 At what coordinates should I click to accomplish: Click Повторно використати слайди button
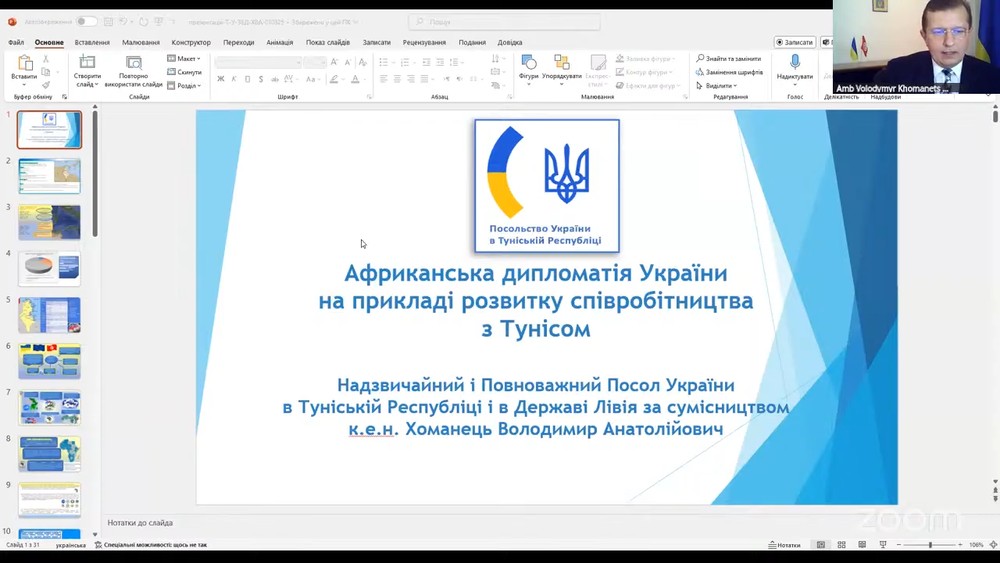133,71
